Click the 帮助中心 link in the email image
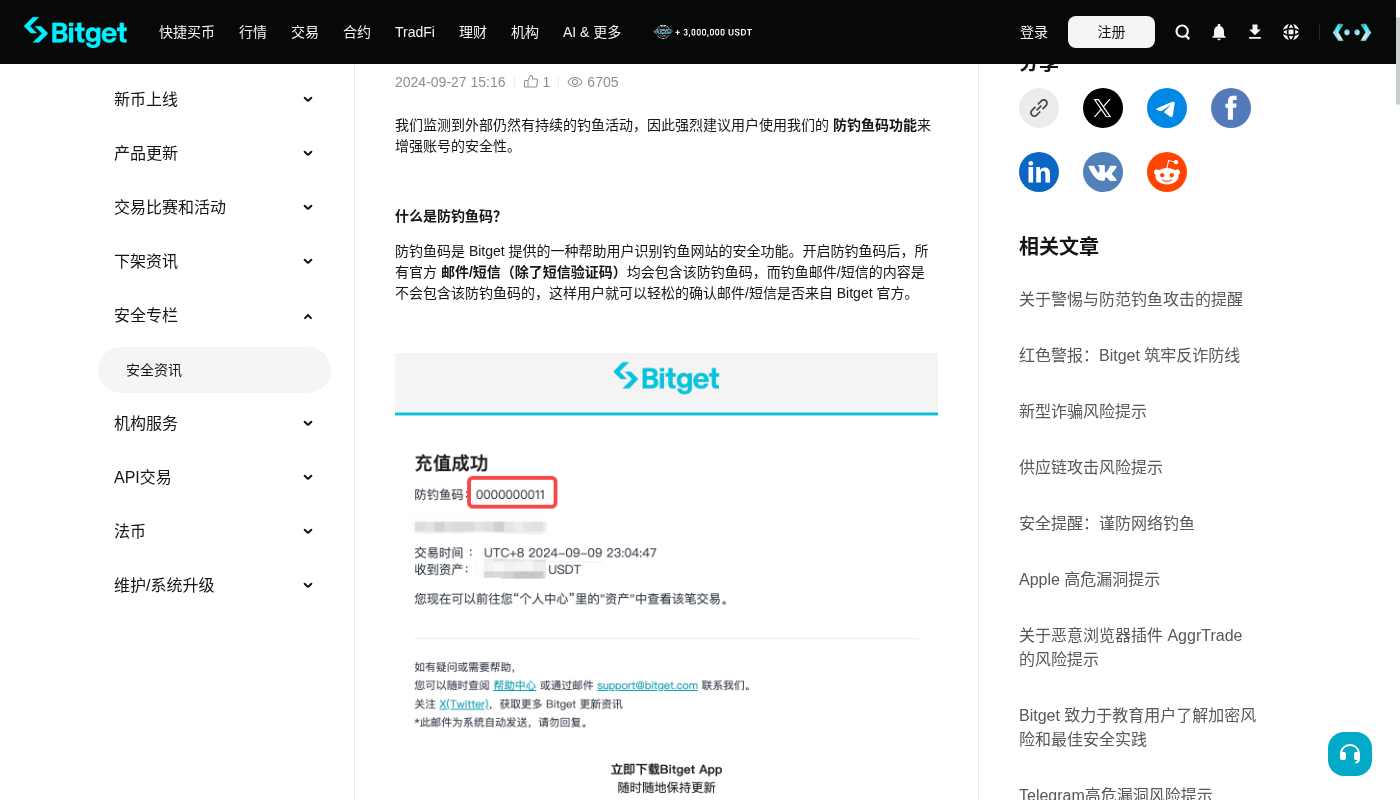Image resolution: width=1400 pixels, height=800 pixels. click(515, 685)
